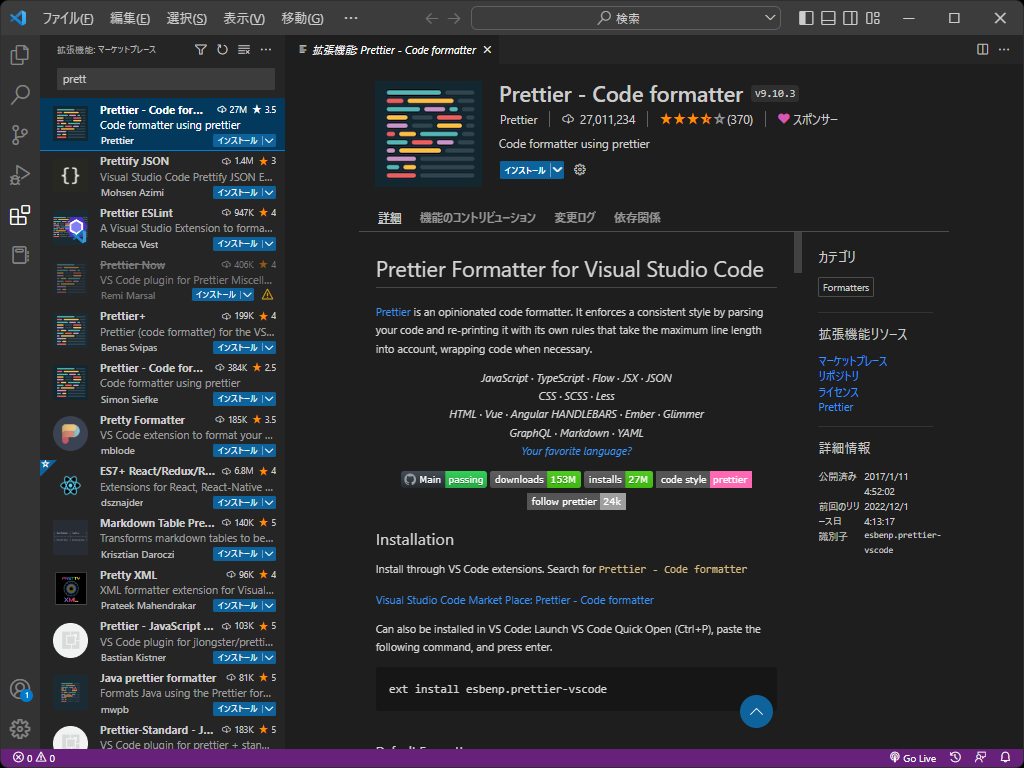Click warning icon on Prettier Now entry
The image size is (1024, 768).
click(x=268, y=295)
